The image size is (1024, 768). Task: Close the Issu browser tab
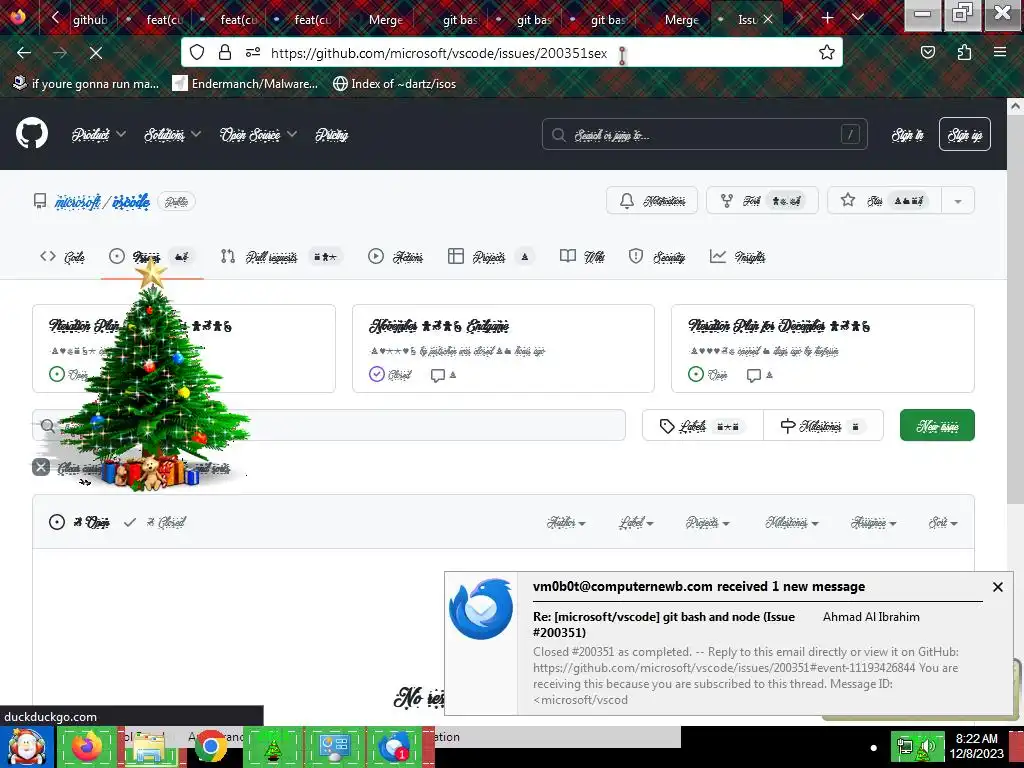coord(768,19)
